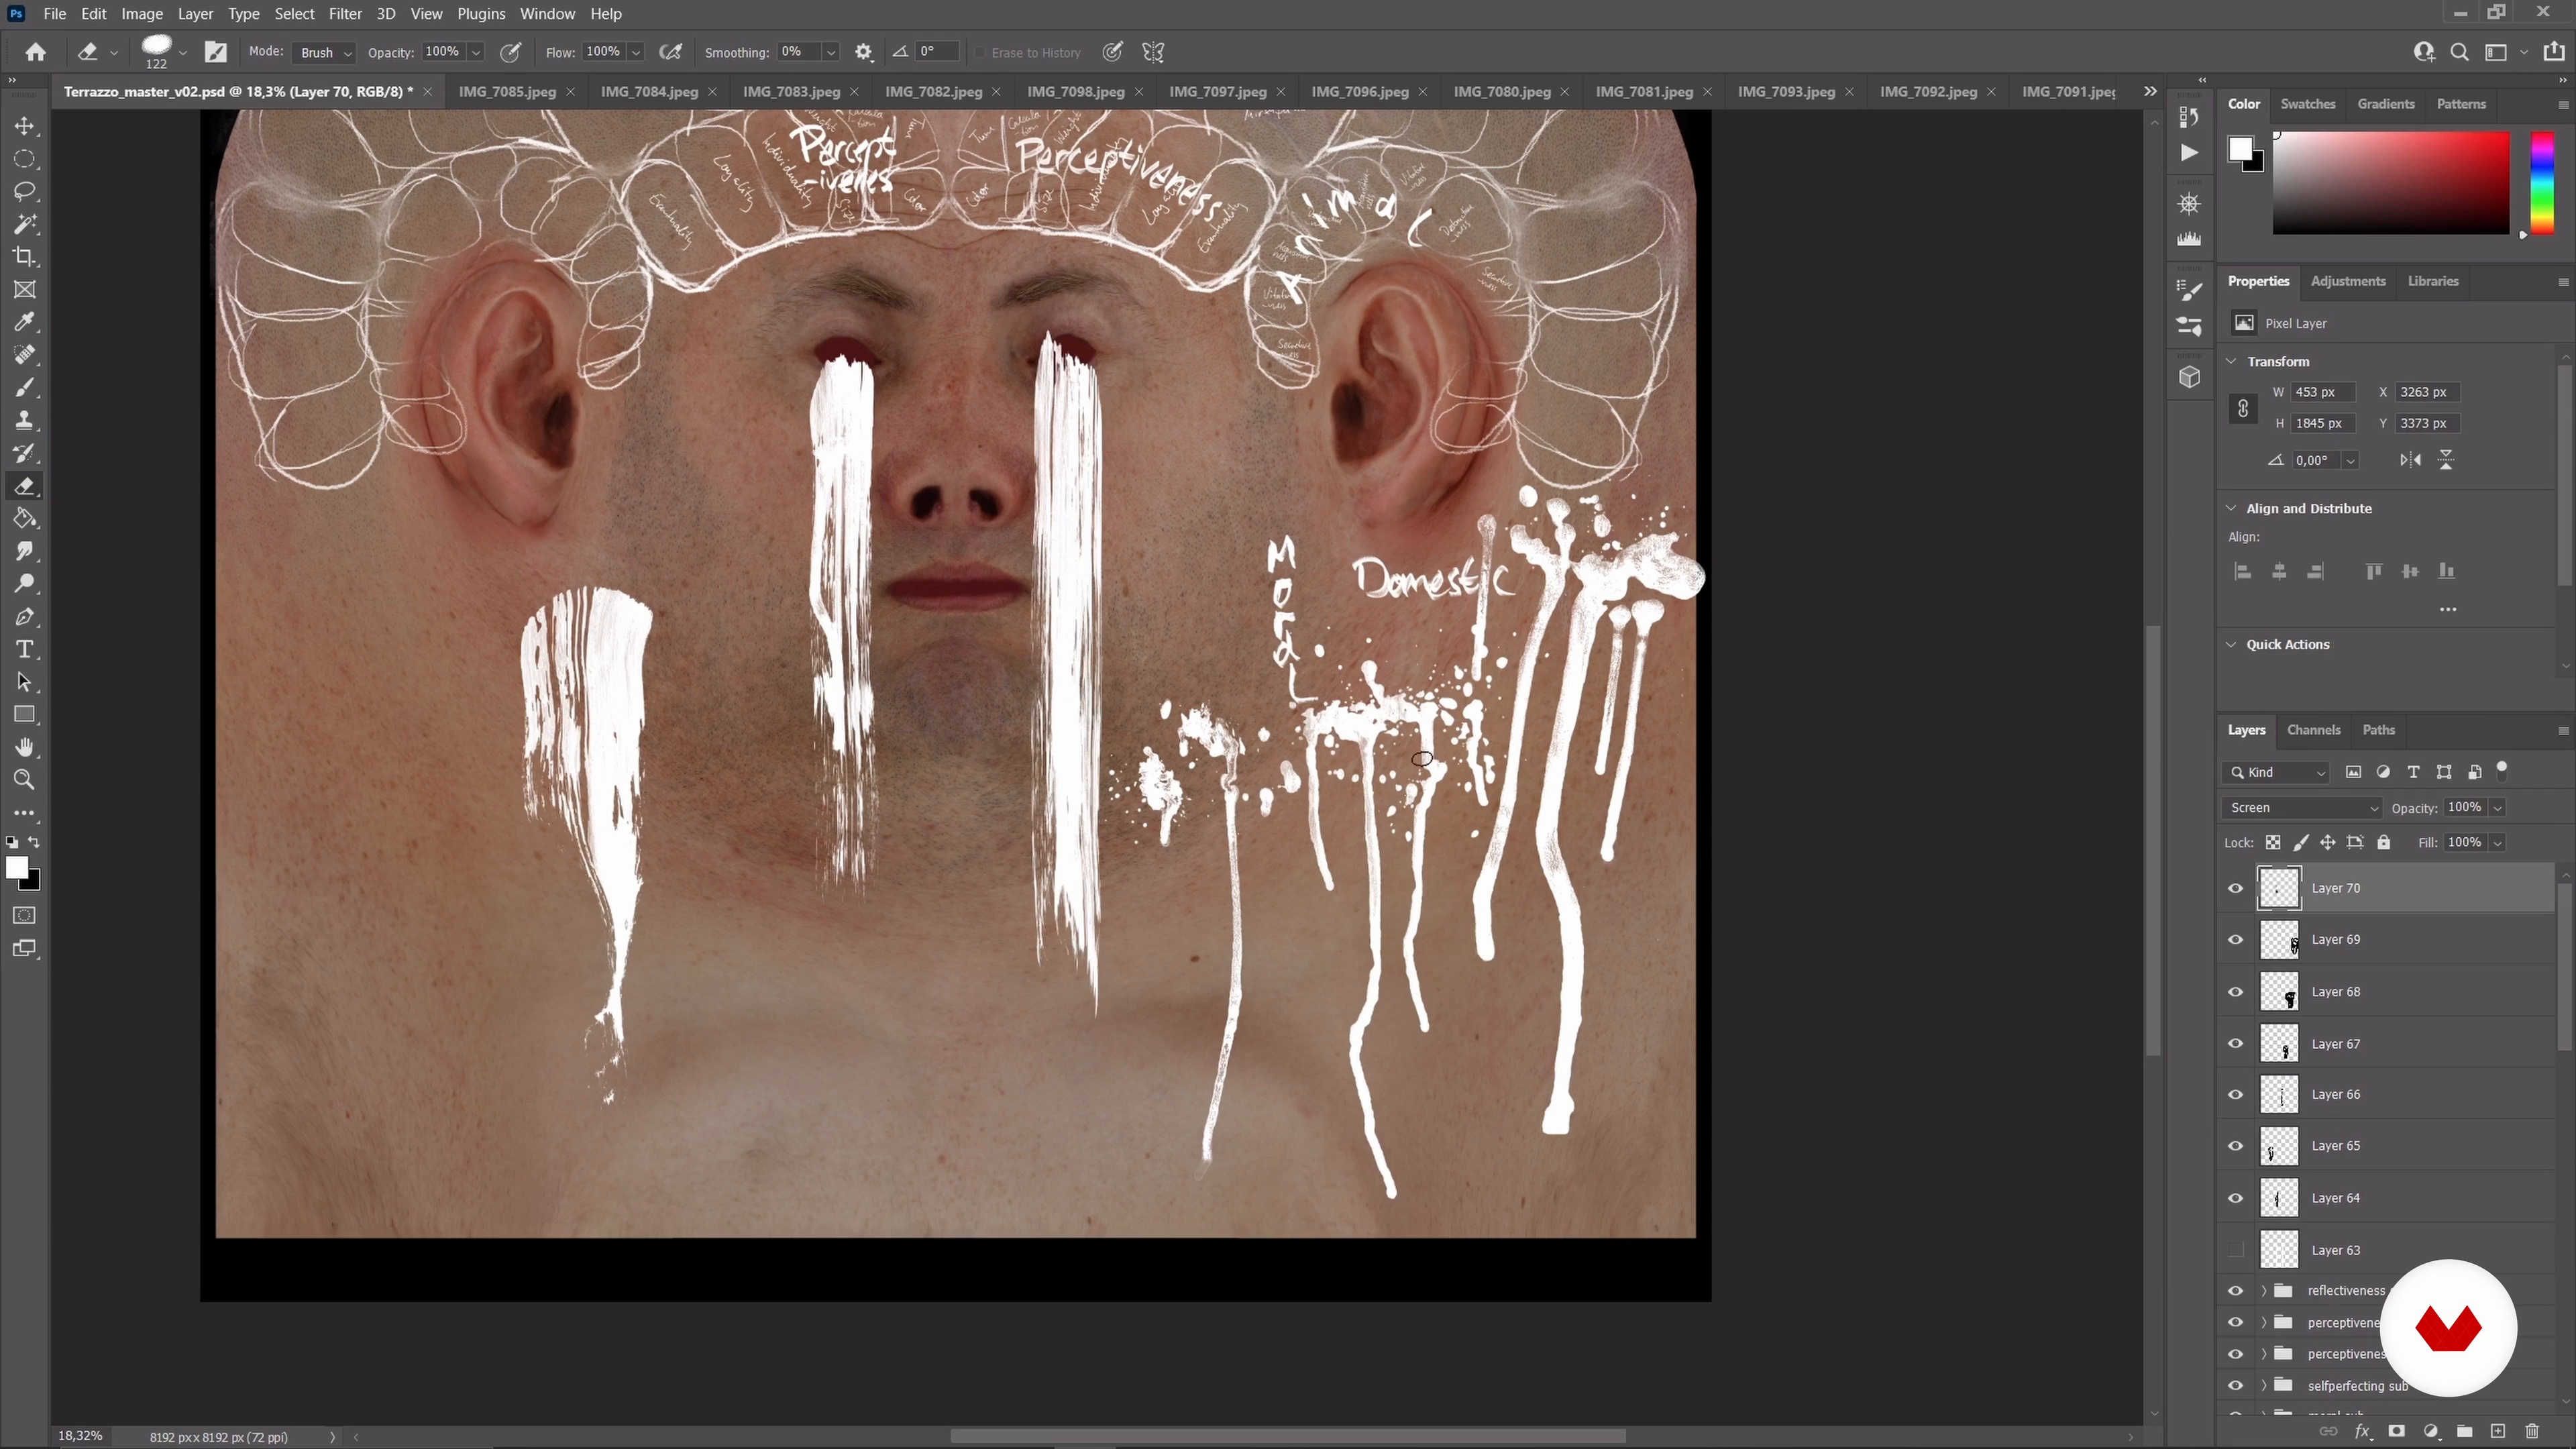Show more align options ellipsis
Image resolution: width=2576 pixels, height=1449 pixels.
[x=2448, y=609]
